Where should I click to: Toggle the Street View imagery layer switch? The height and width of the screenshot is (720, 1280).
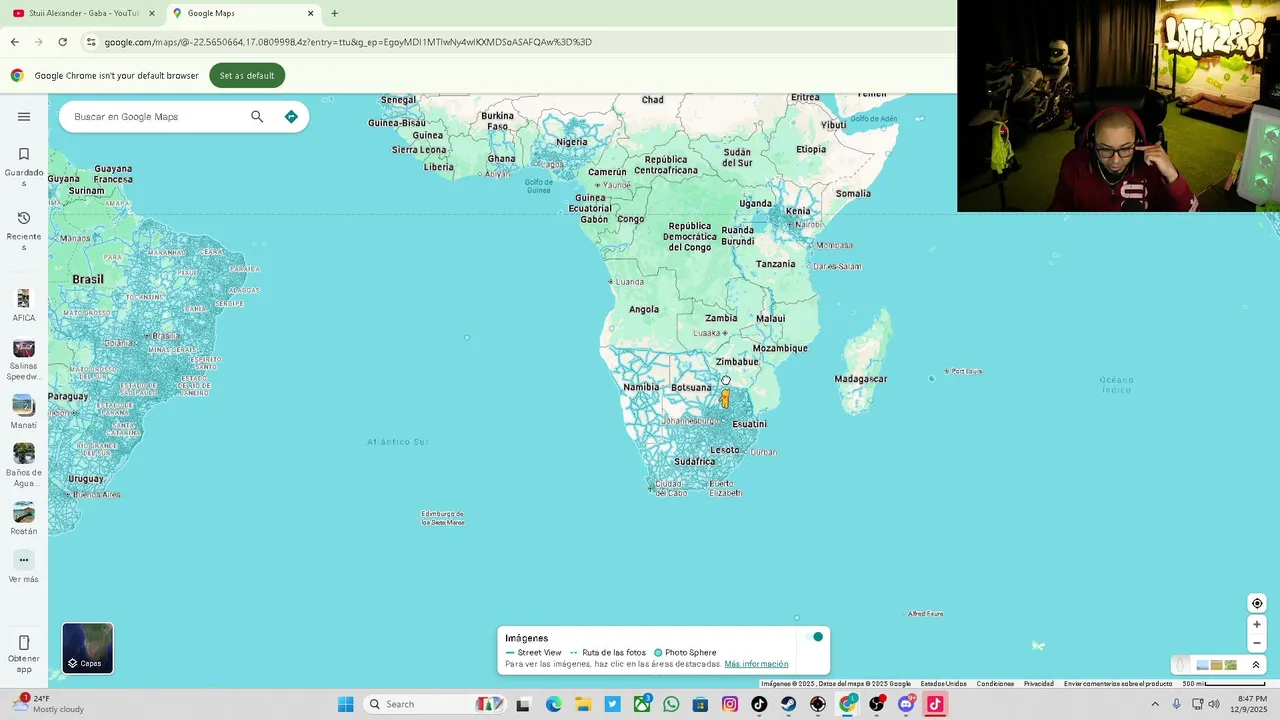click(813, 637)
